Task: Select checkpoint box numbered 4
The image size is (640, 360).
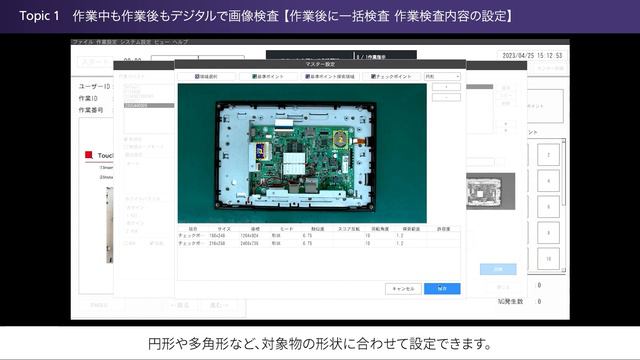Action: [x=548, y=180]
